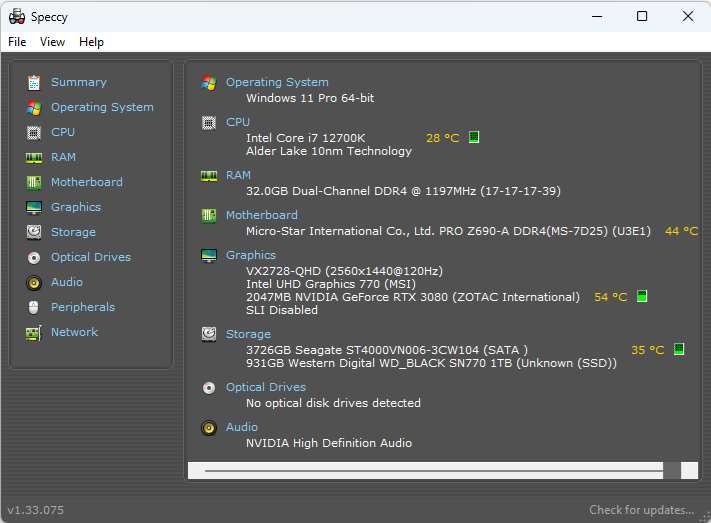Click the Motherboard icon in summary panel
Screen dimensions: 711x523
pyautogui.click(x=209, y=215)
